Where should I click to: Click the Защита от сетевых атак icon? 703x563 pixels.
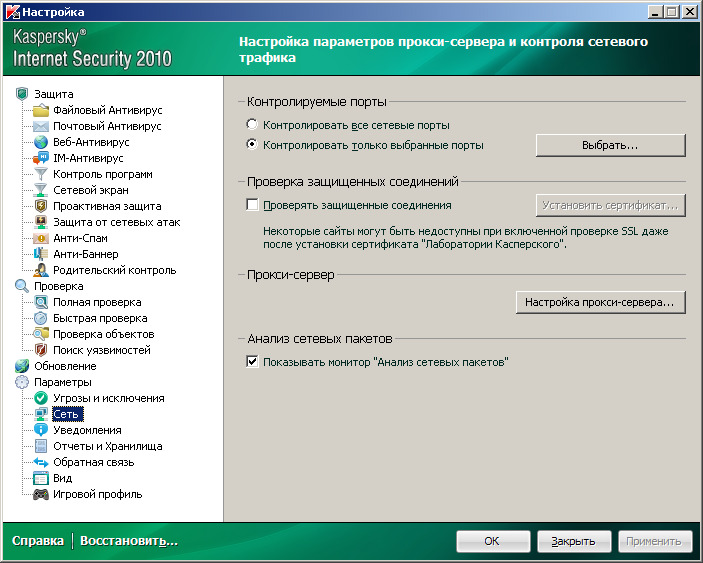pyautogui.click(x=41, y=222)
